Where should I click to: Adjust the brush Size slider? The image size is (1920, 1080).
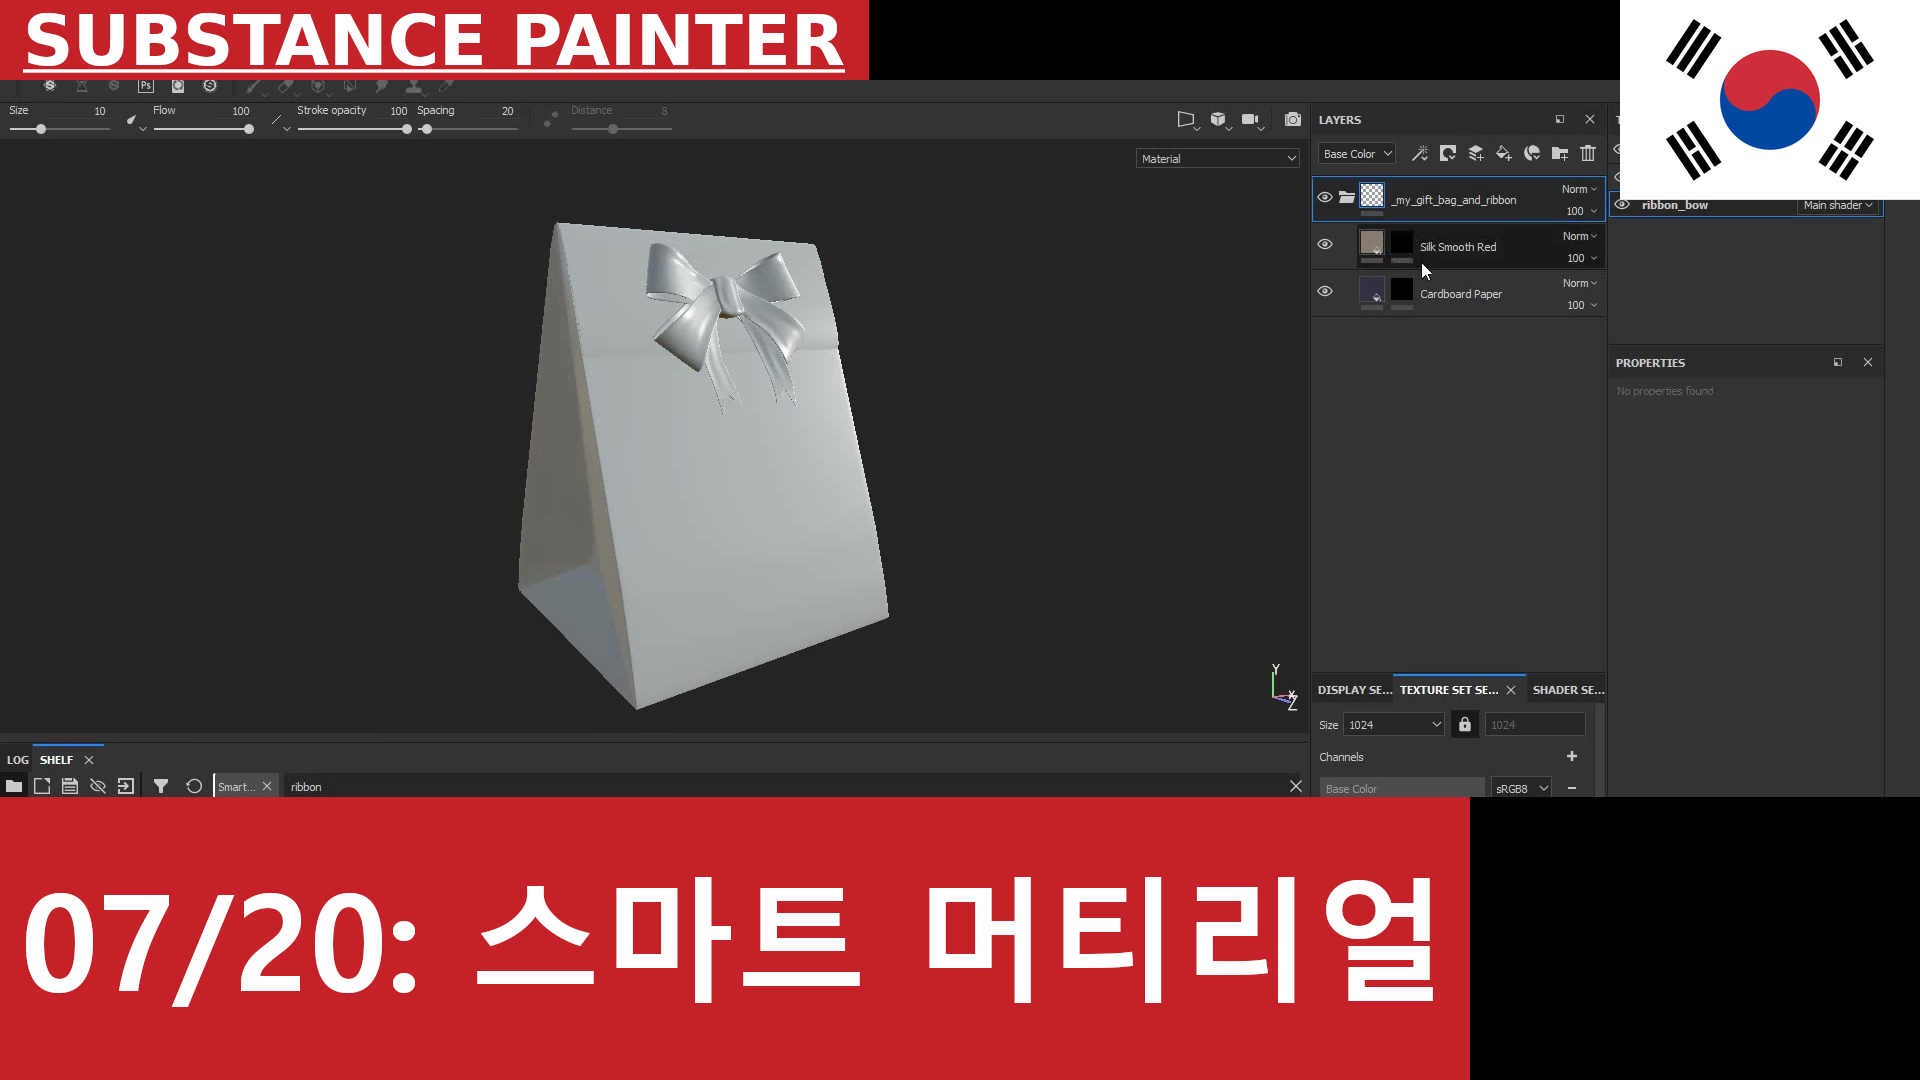pyautogui.click(x=59, y=129)
